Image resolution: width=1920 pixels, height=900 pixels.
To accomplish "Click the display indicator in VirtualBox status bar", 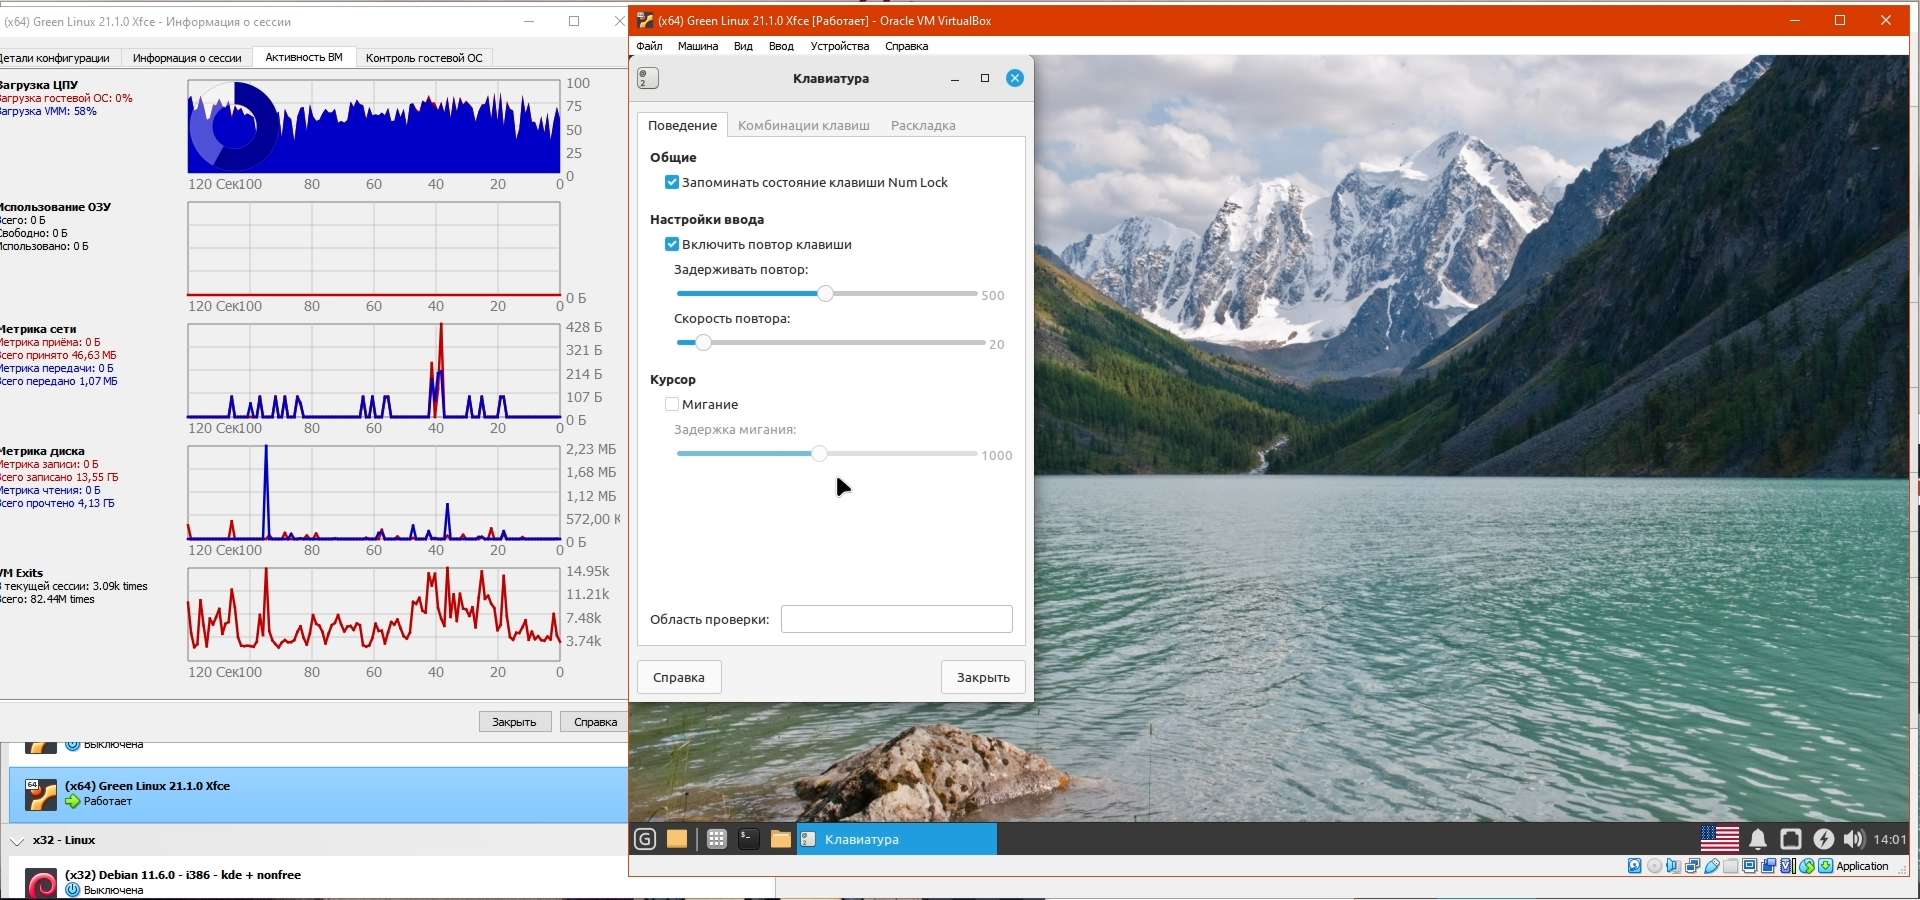I will coord(1749,866).
